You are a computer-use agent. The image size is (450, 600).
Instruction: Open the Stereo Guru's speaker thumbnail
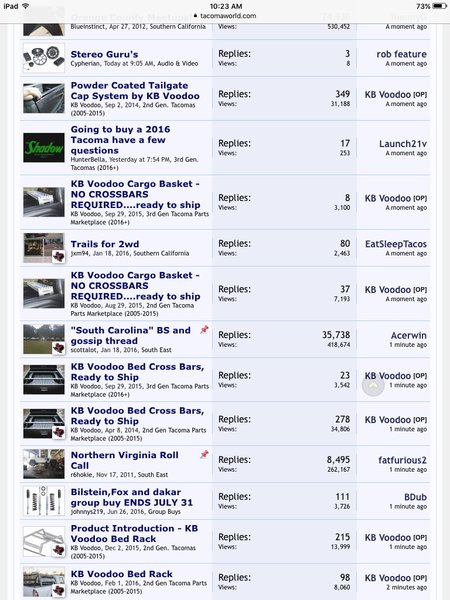click(x=44, y=58)
